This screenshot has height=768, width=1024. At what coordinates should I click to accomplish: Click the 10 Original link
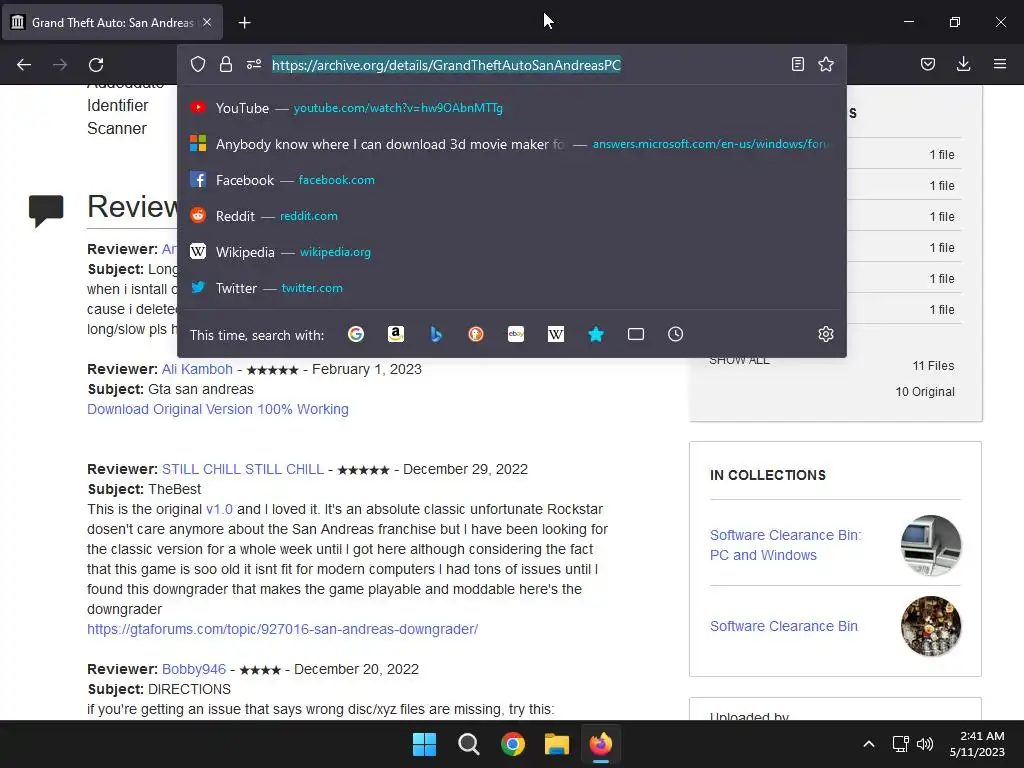(x=925, y=391)
